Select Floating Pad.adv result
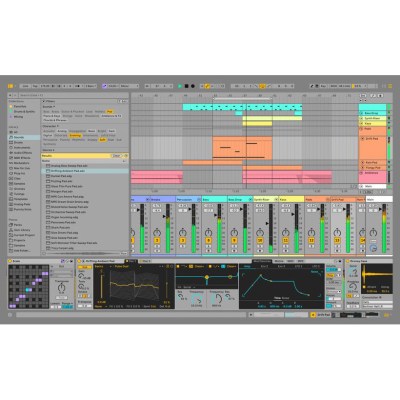This screenshot has height=400, width=400. (x=85, y=181)
